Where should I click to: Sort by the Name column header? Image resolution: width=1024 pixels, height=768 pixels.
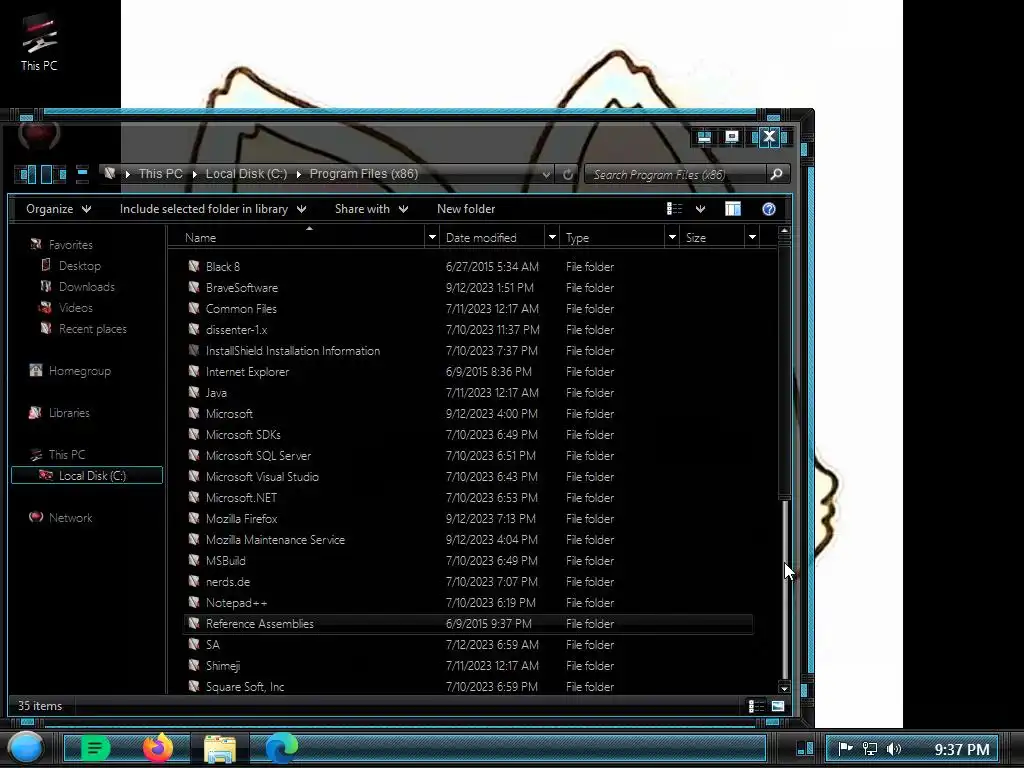click(297, 237)
